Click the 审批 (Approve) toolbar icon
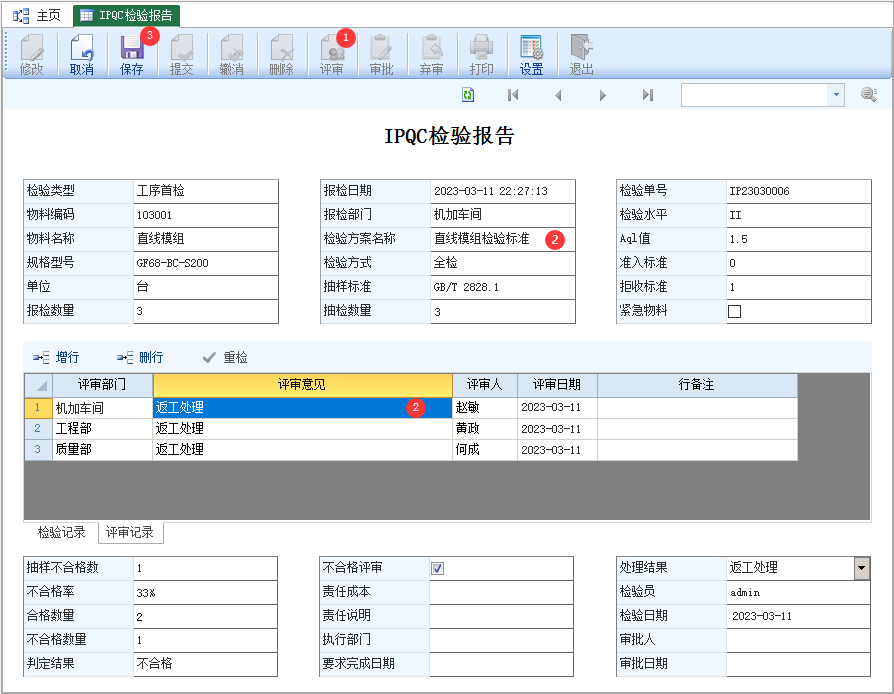The image size is (894, 694). tap(381, 55)
